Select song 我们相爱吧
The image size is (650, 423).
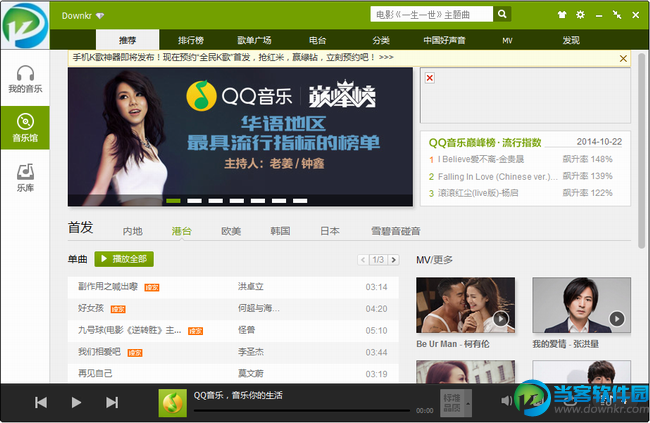(99, 352)
